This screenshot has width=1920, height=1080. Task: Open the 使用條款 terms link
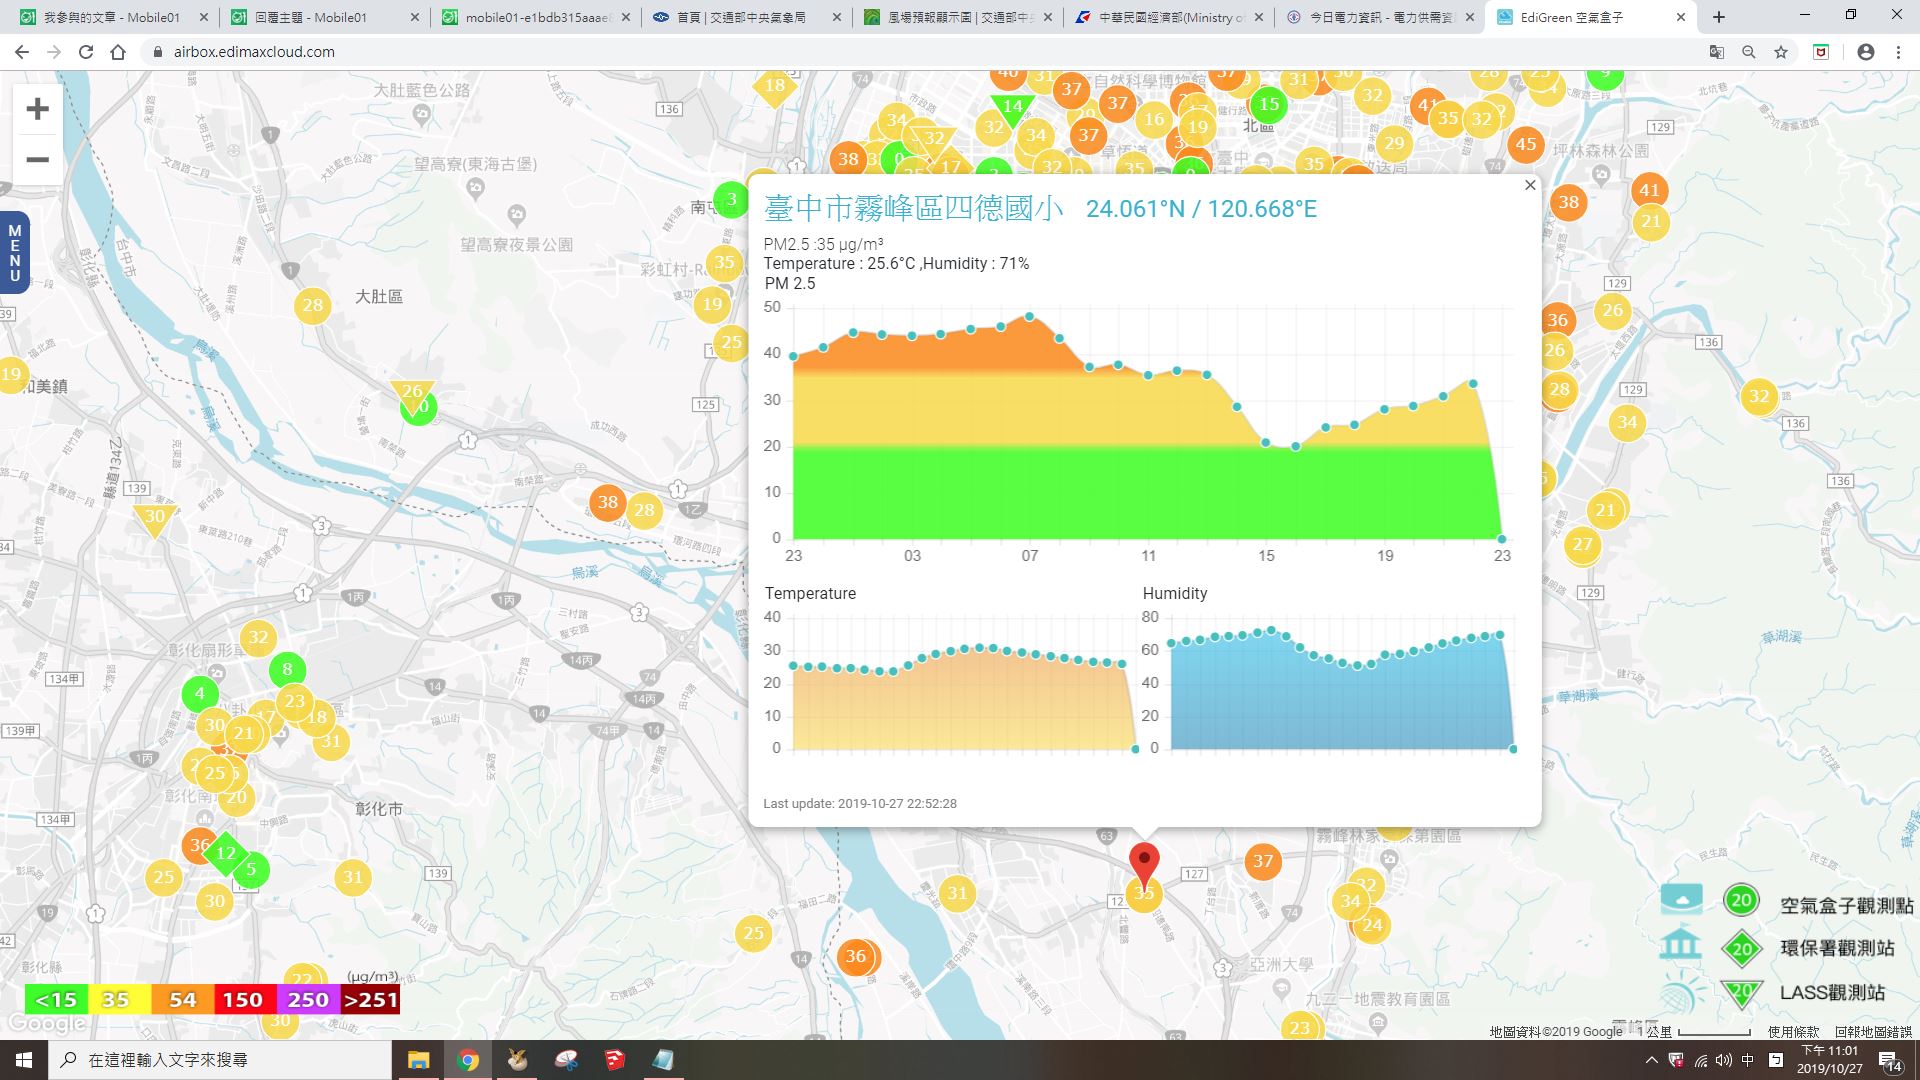1793,1031
